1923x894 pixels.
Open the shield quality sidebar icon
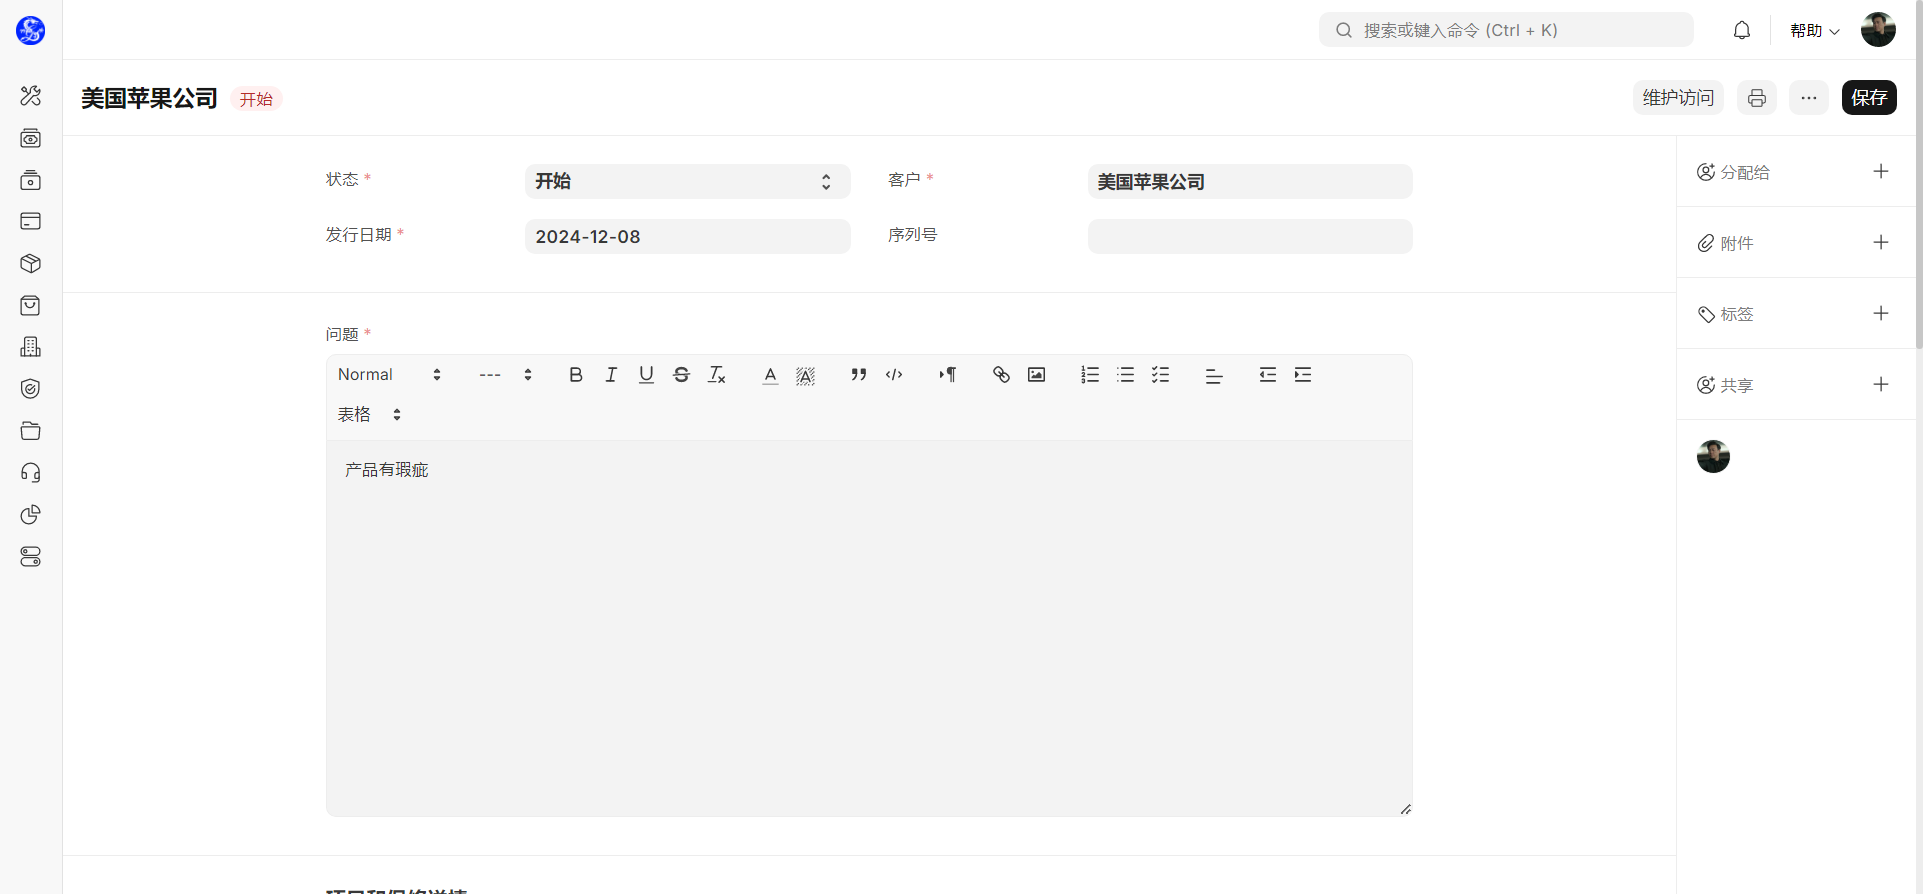(x=31, y=389)
